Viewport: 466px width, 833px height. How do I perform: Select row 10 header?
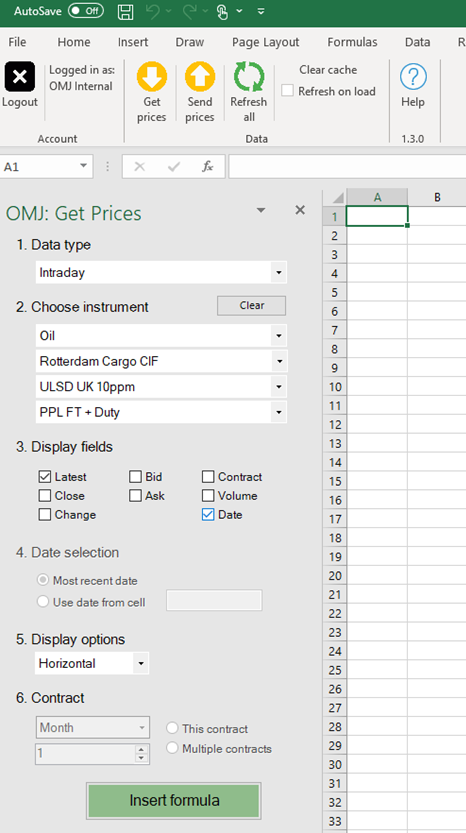pyautogui.click(x=335, y=387)
